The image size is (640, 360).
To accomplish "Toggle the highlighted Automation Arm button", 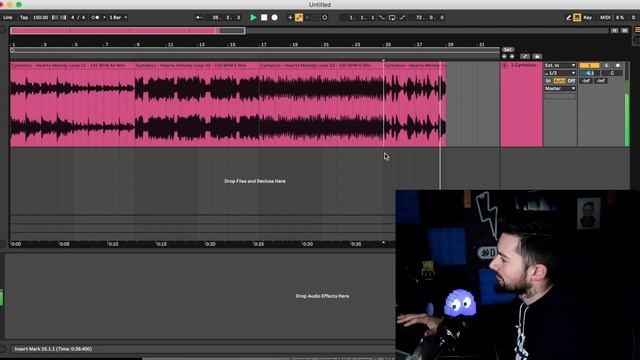I will coord(299,18).
